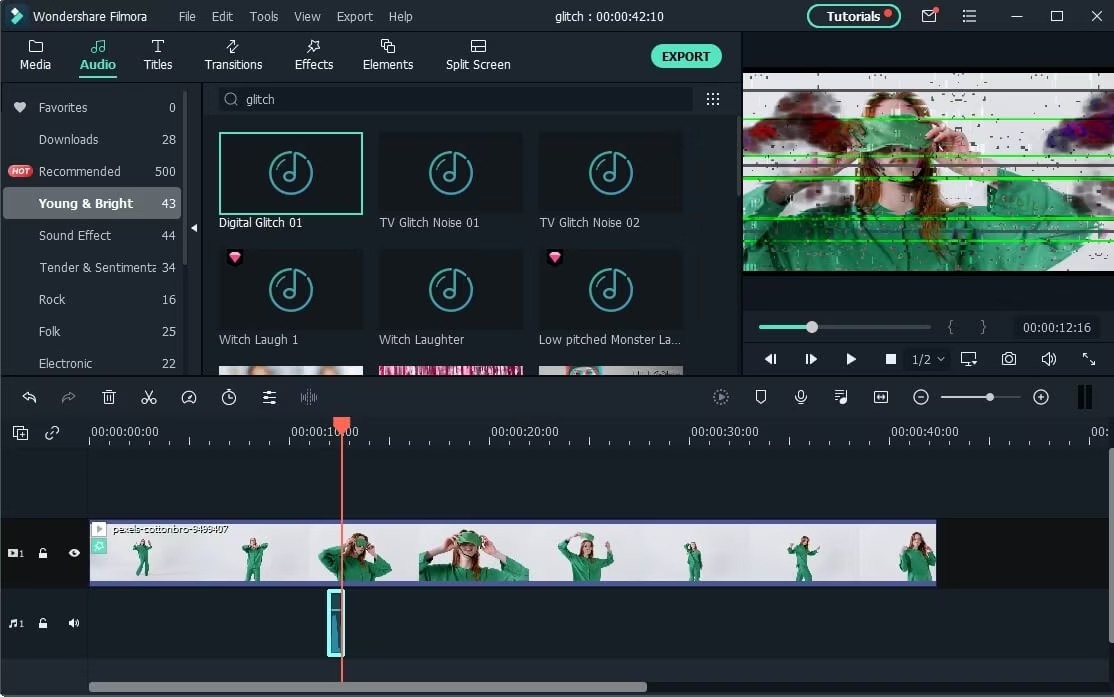Toggle lock on video track 1
Image resolution: width=1114 pixels, height=697 pixels.
pyautogui.click(x=43, y=553)
